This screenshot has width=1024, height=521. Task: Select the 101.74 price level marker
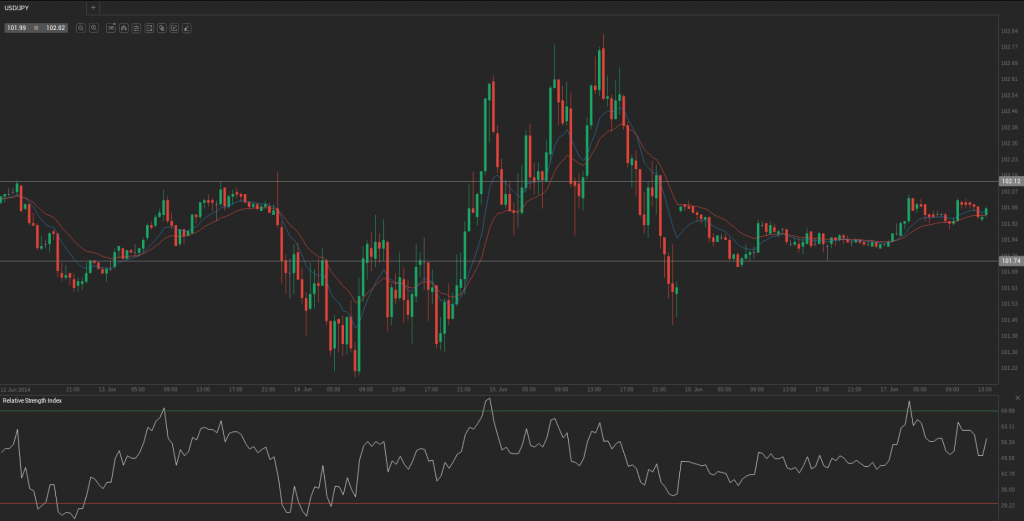1009,260
